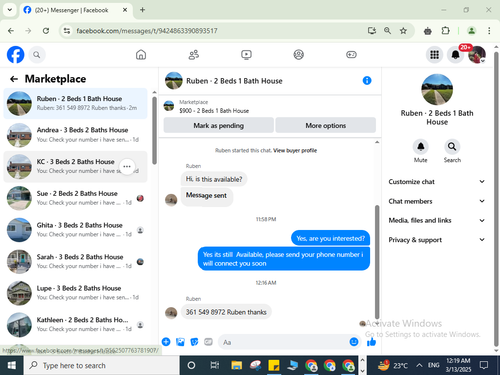Viewport: 500px width, 375px height.
Task: Open the Kathleen - 2 Beds 2 Baths conversation
Action: click(x=75, y=324)
